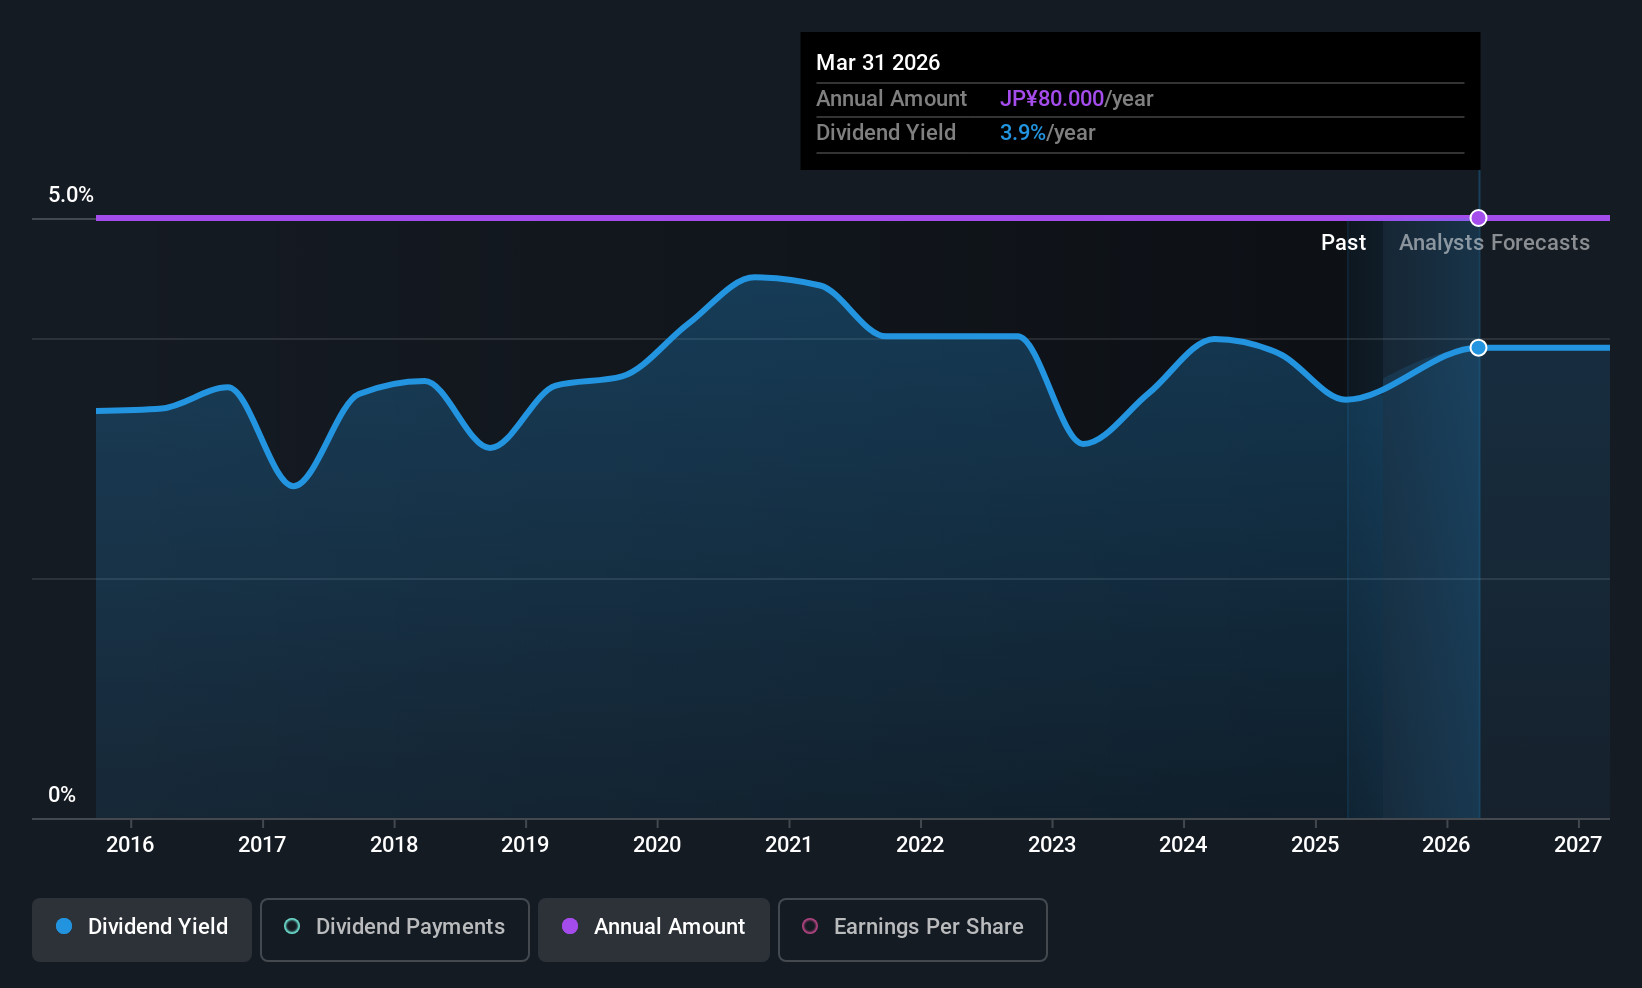
Task: Toggle the Dividend Payments series
Action: 395,930
